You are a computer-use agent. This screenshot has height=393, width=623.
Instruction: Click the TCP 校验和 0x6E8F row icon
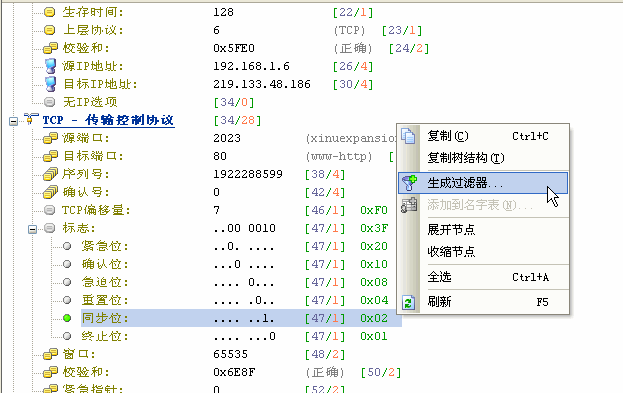point(50,372)
